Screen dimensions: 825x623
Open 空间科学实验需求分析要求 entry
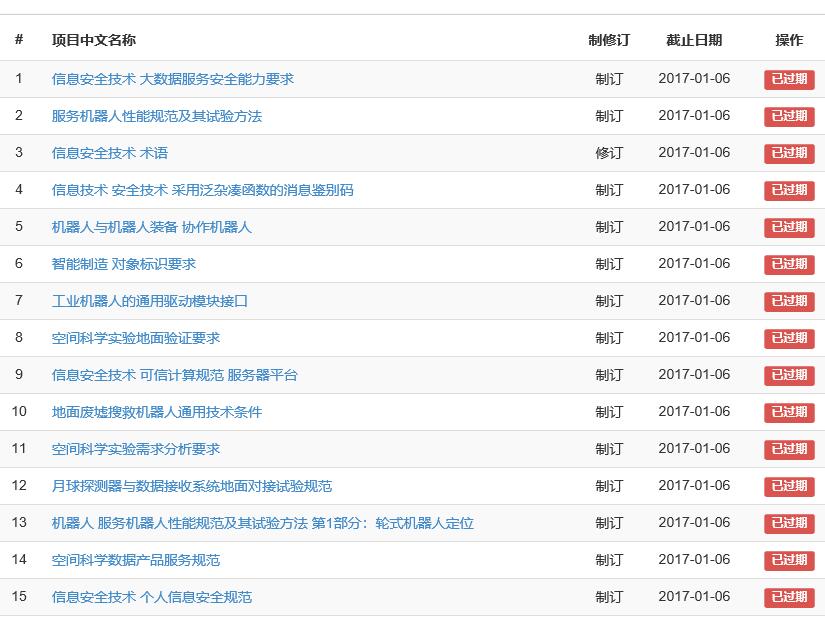[136, 449]
